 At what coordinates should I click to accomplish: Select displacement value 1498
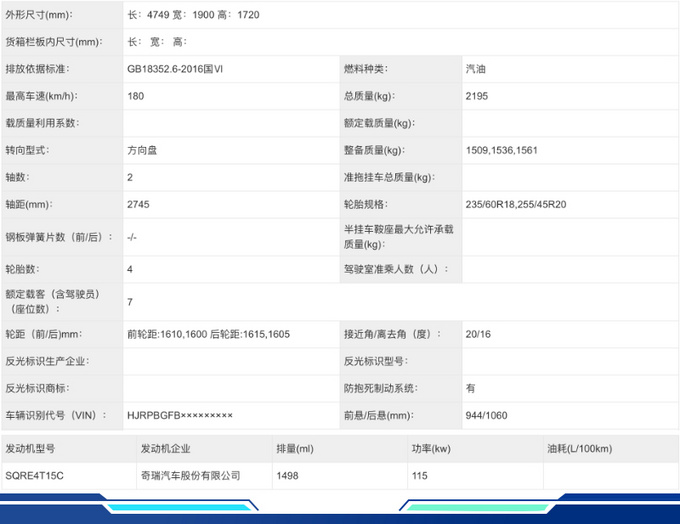[288, 476]
